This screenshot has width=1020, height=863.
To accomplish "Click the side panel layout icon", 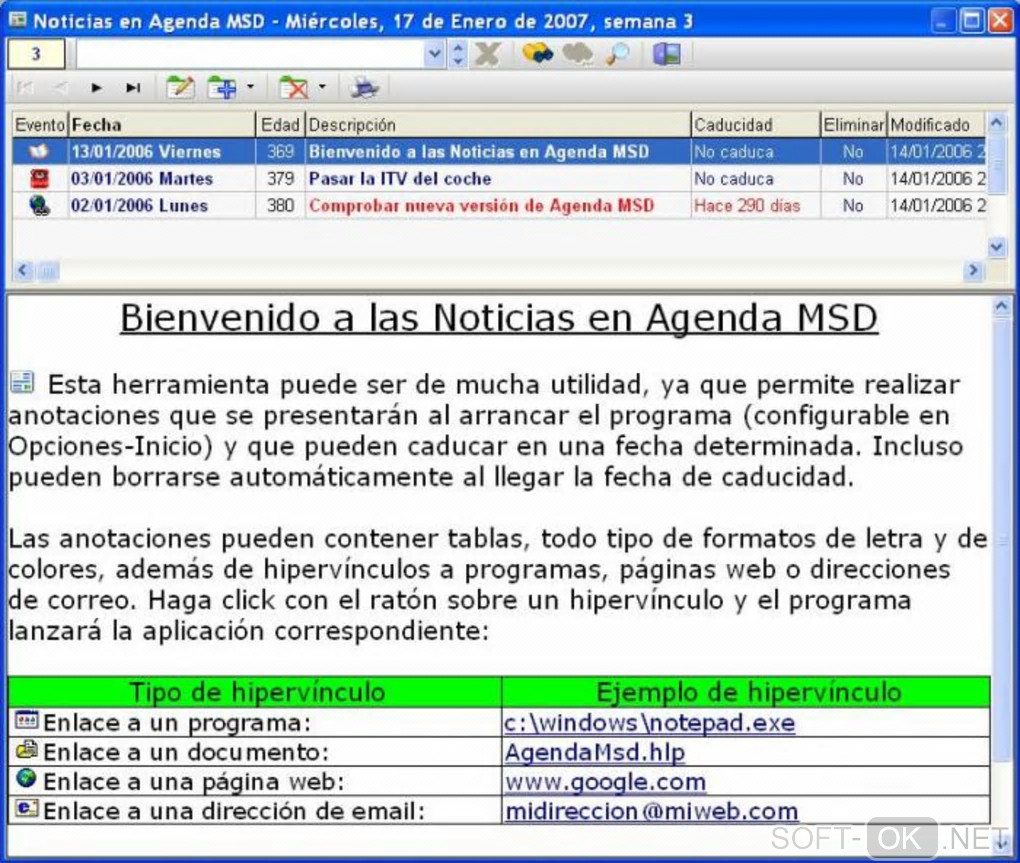I will point(667,54).
